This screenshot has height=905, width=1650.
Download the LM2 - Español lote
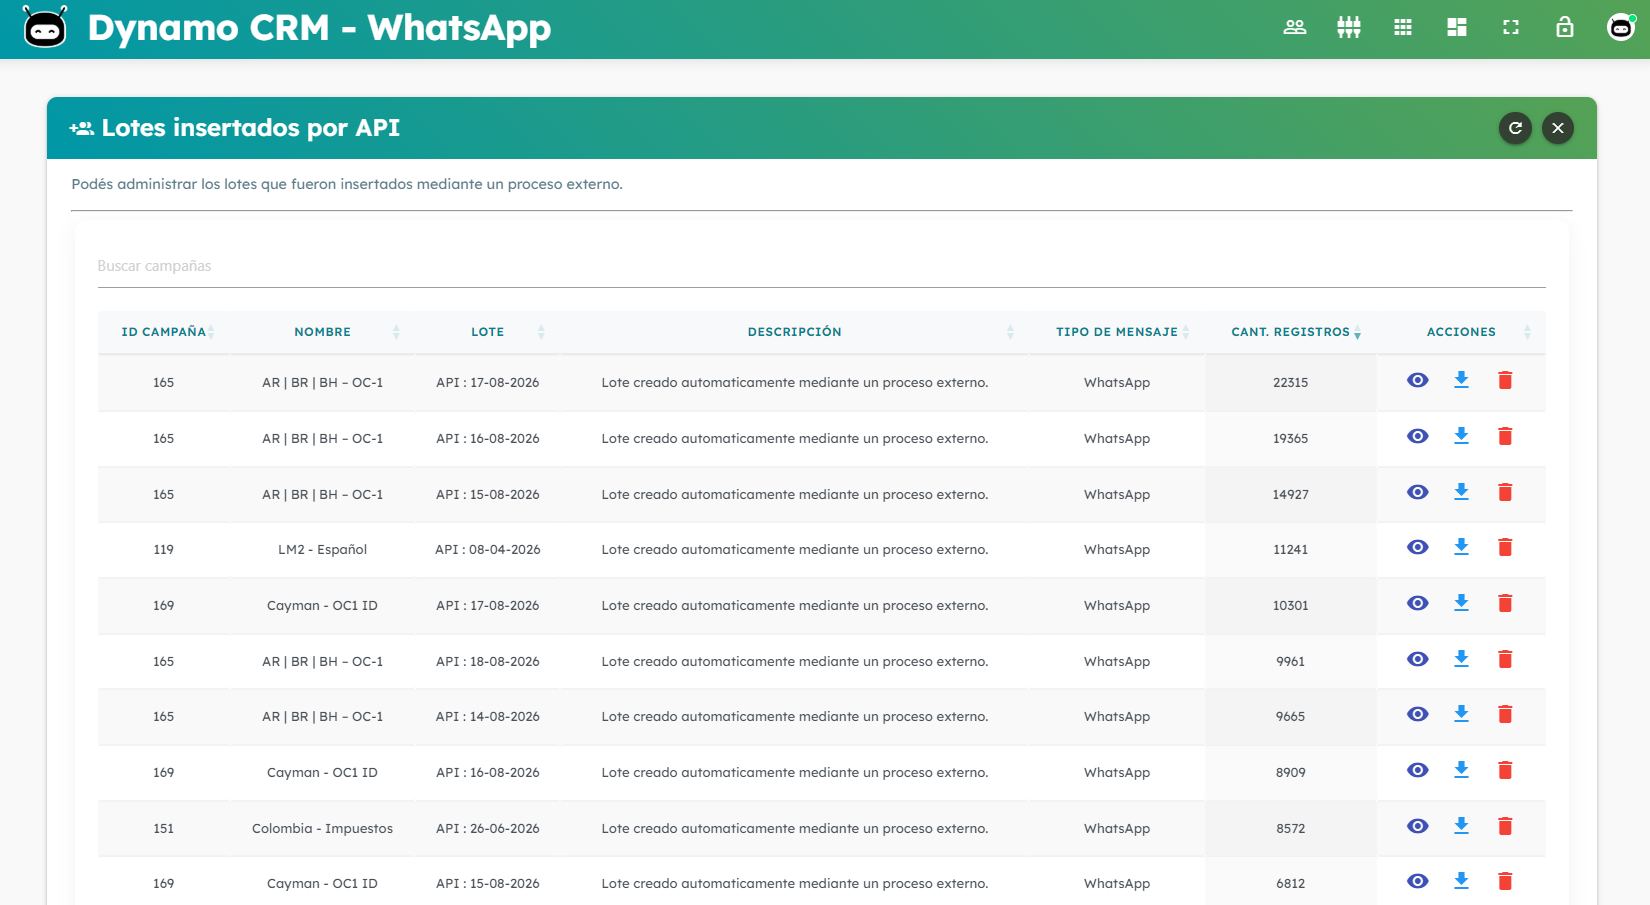click(x=1461, y=548)
